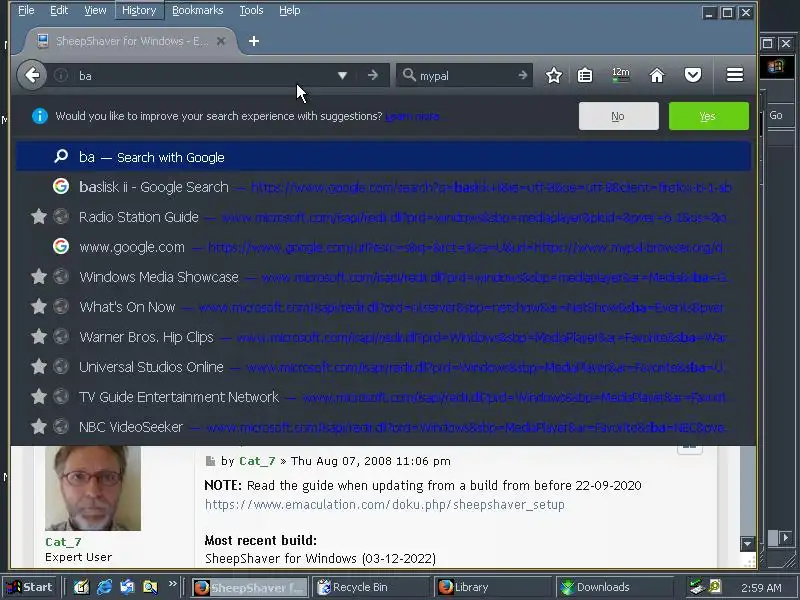Submit the mypal search with its arrow
The height and width of the screenshot is (600, 800).
(x=522, y=76)
